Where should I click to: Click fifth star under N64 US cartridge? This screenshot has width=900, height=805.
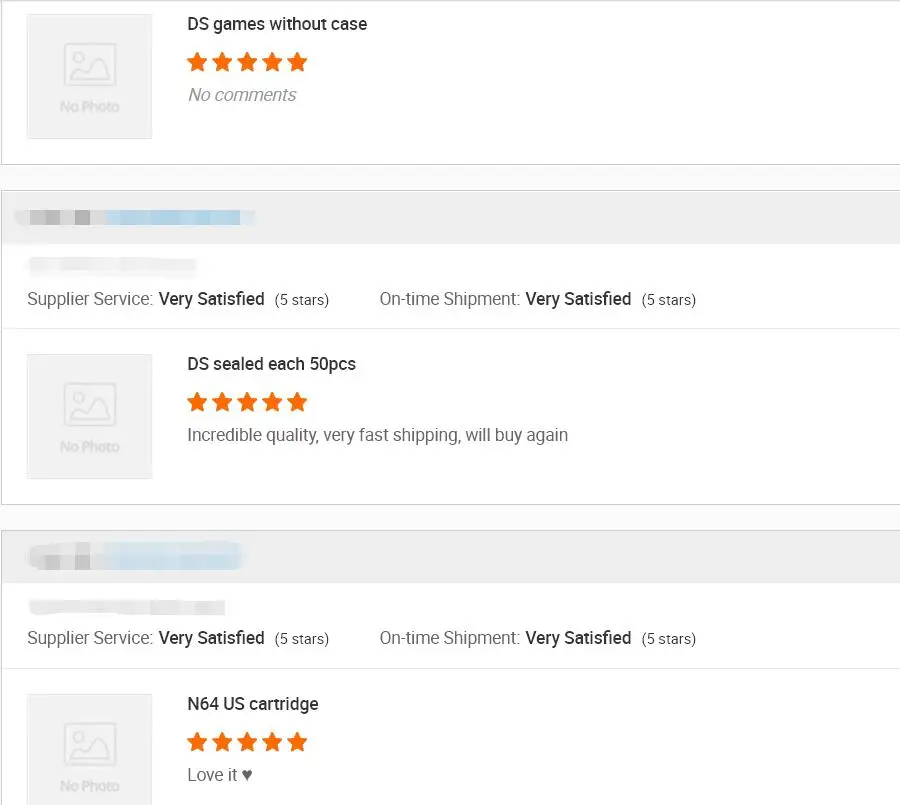point(297,742)
